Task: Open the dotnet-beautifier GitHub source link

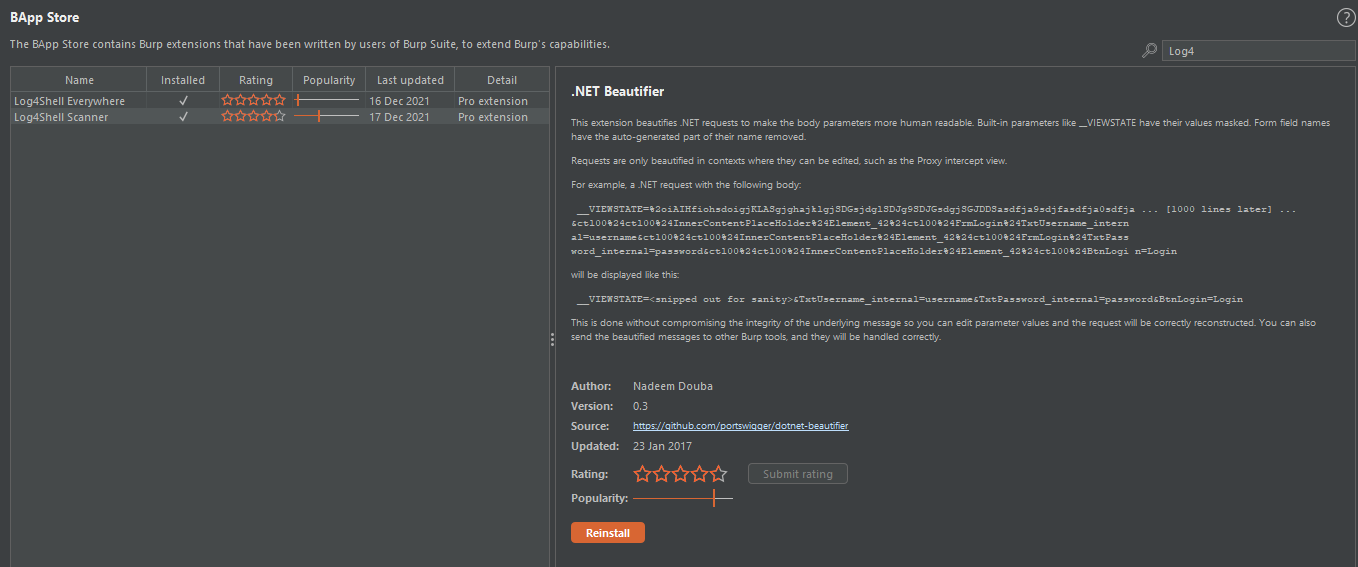Action: [741, 426]
